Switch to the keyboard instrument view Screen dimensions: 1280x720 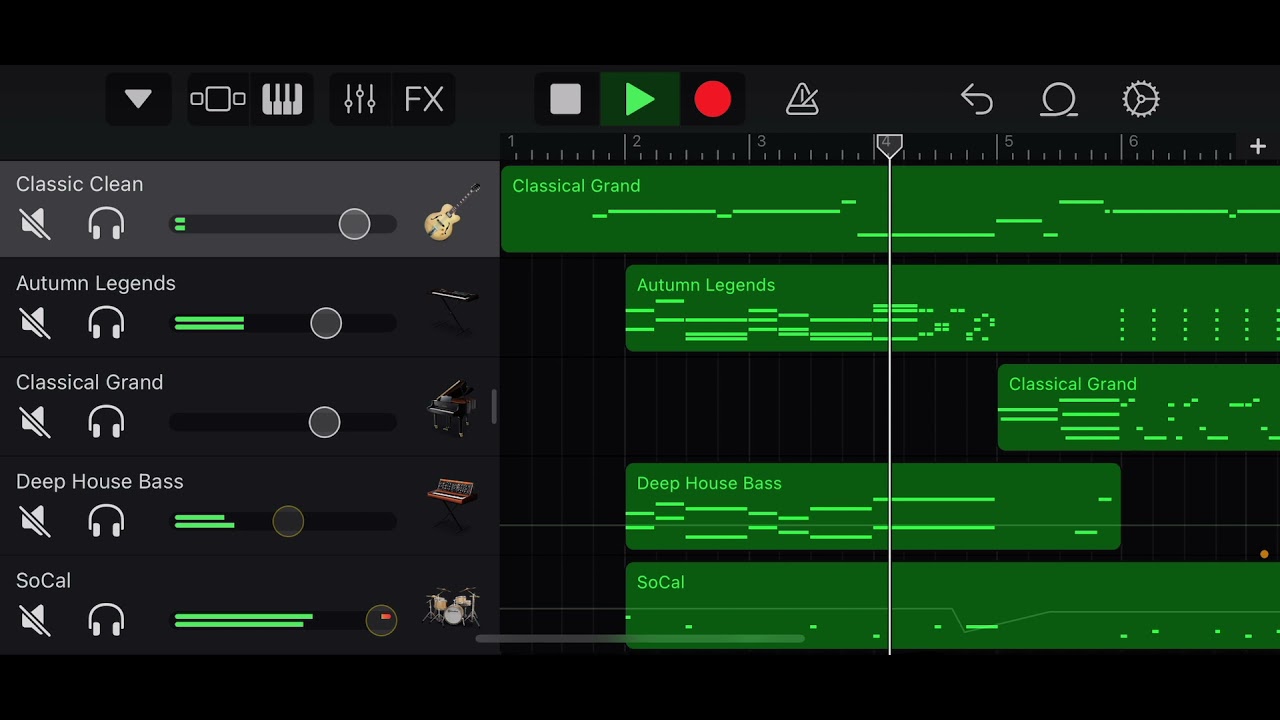282,99
